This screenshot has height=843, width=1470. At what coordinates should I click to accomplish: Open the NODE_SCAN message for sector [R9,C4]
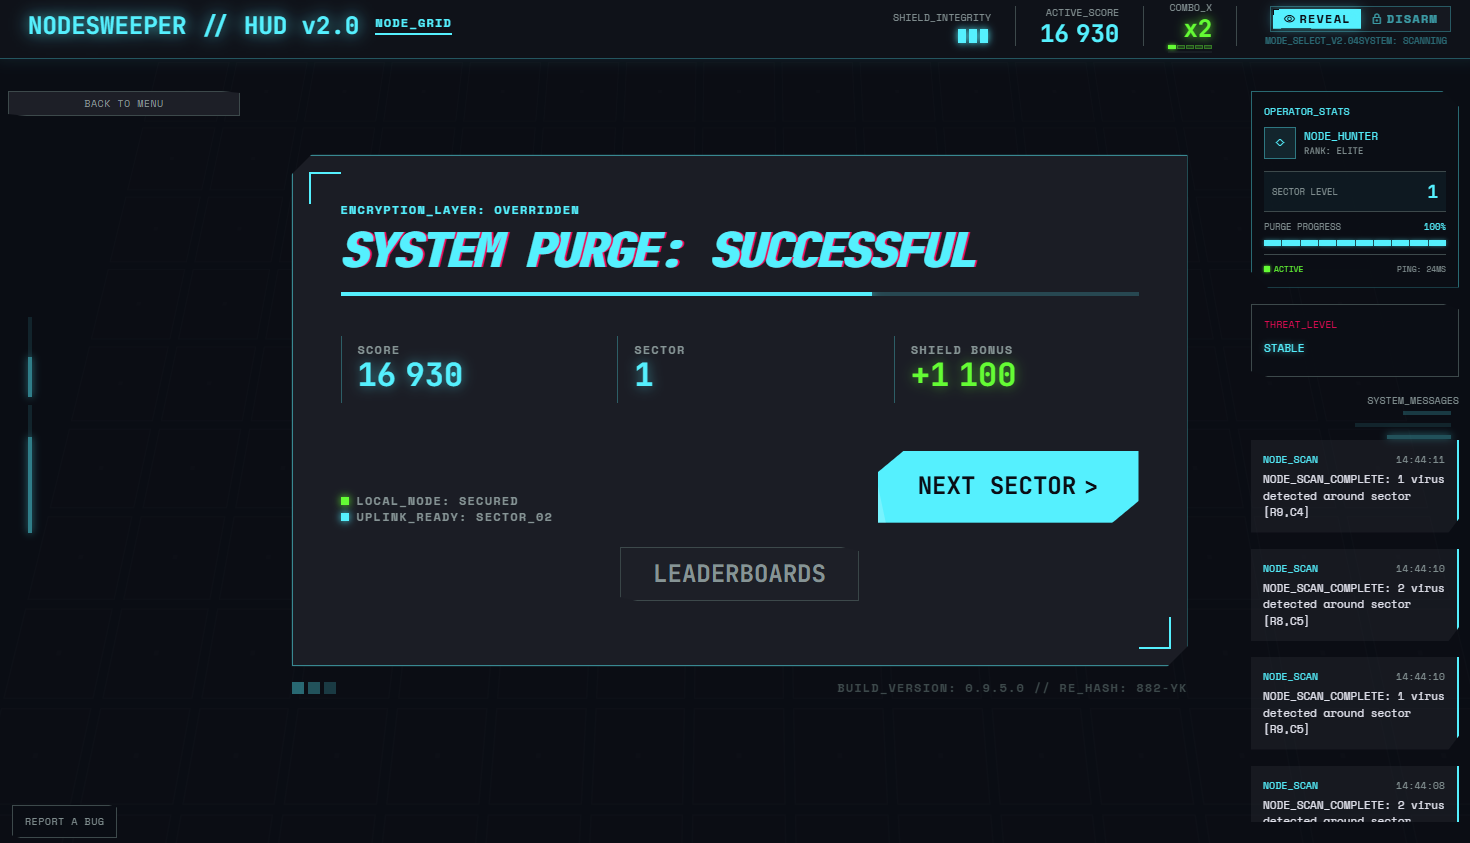point(1354,486)
